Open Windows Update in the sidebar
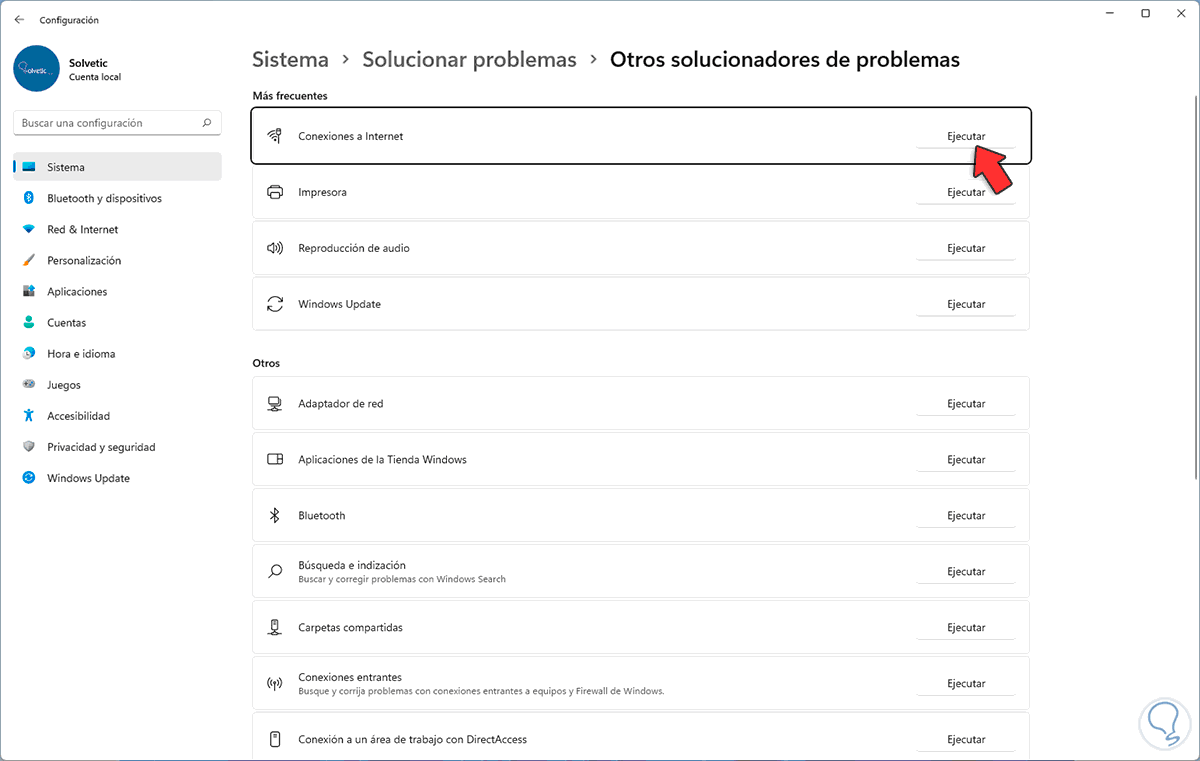This screenshot has width=1200, height=761. click(88, 478)
